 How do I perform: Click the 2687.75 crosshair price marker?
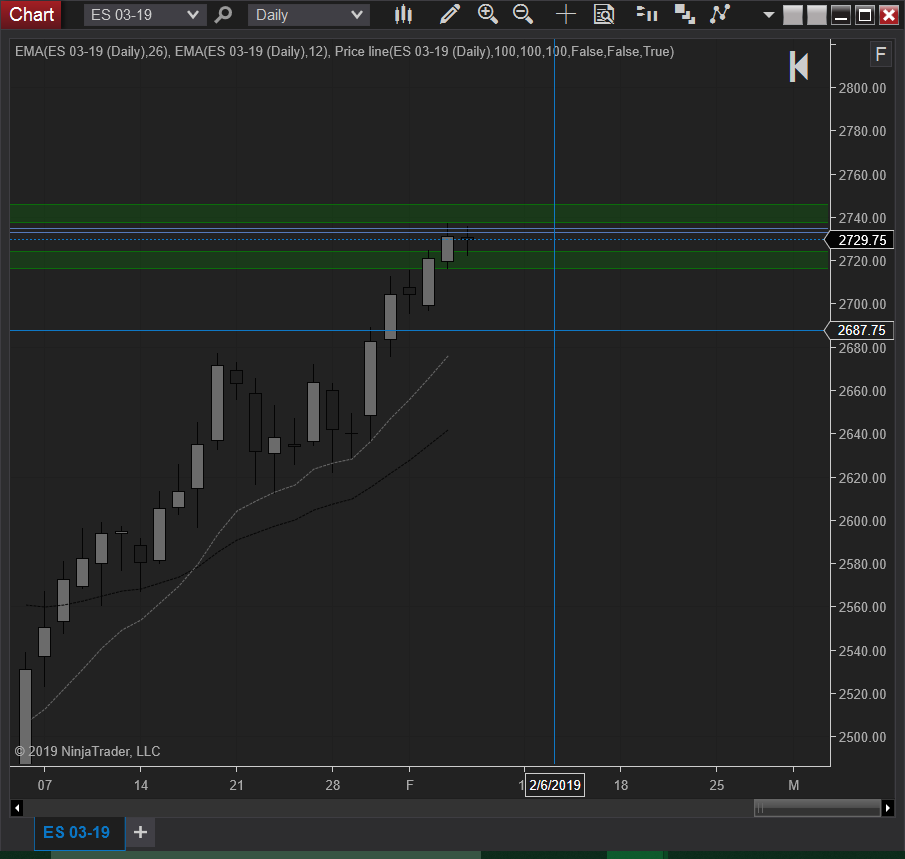pyautogui.click(x=859, y=330)
